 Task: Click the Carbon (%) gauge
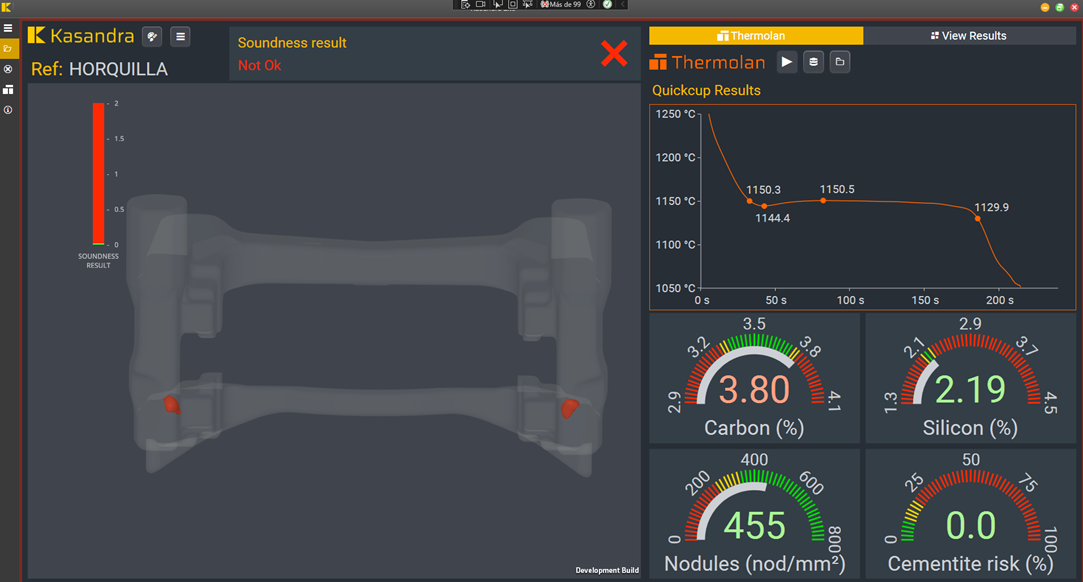pos(755,378)
